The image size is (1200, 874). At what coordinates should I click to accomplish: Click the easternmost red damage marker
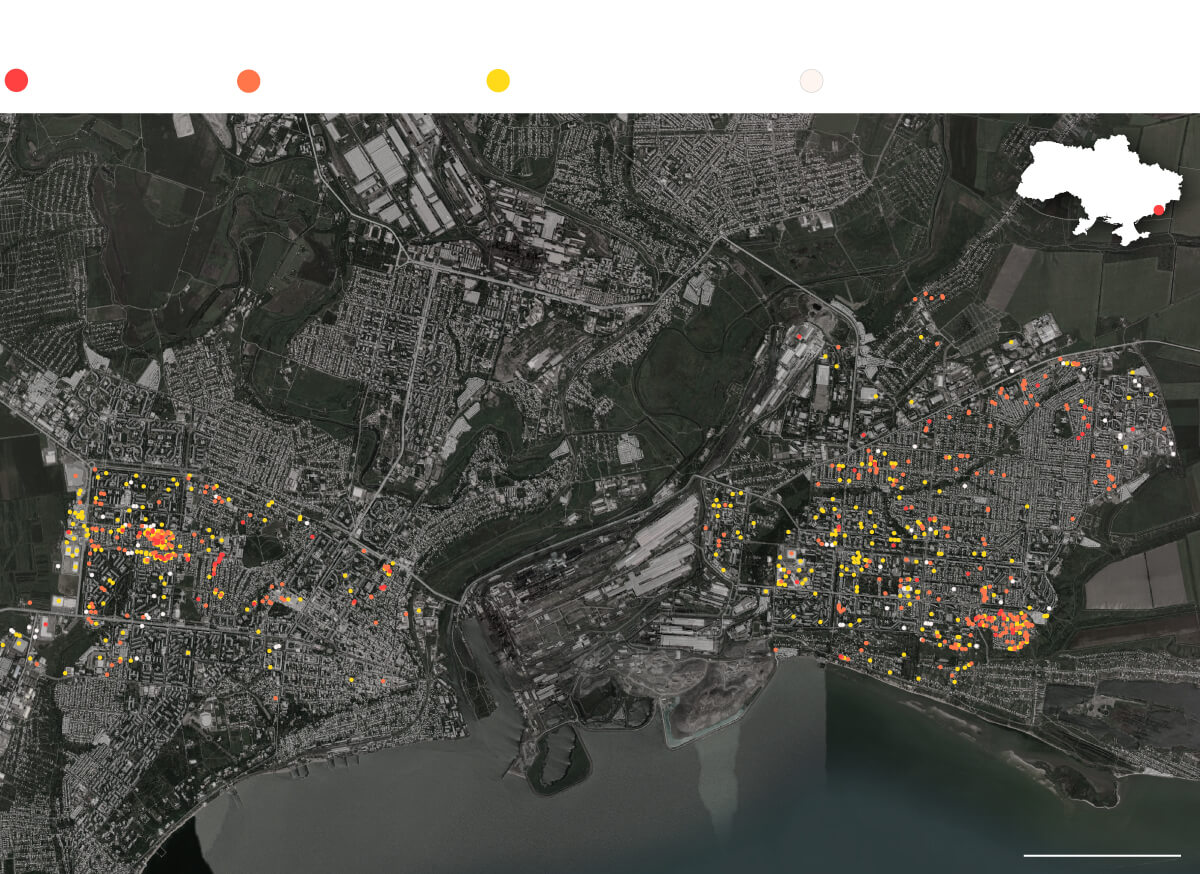[x=1170, y=453]
